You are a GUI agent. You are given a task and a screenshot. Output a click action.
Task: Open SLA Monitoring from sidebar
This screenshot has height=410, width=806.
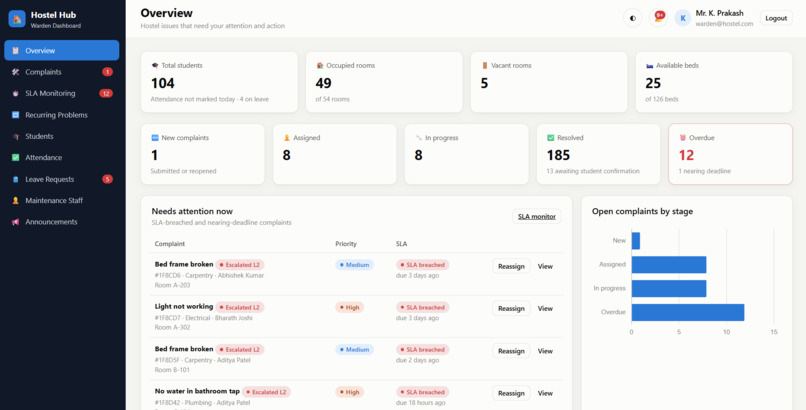point(62,94)
